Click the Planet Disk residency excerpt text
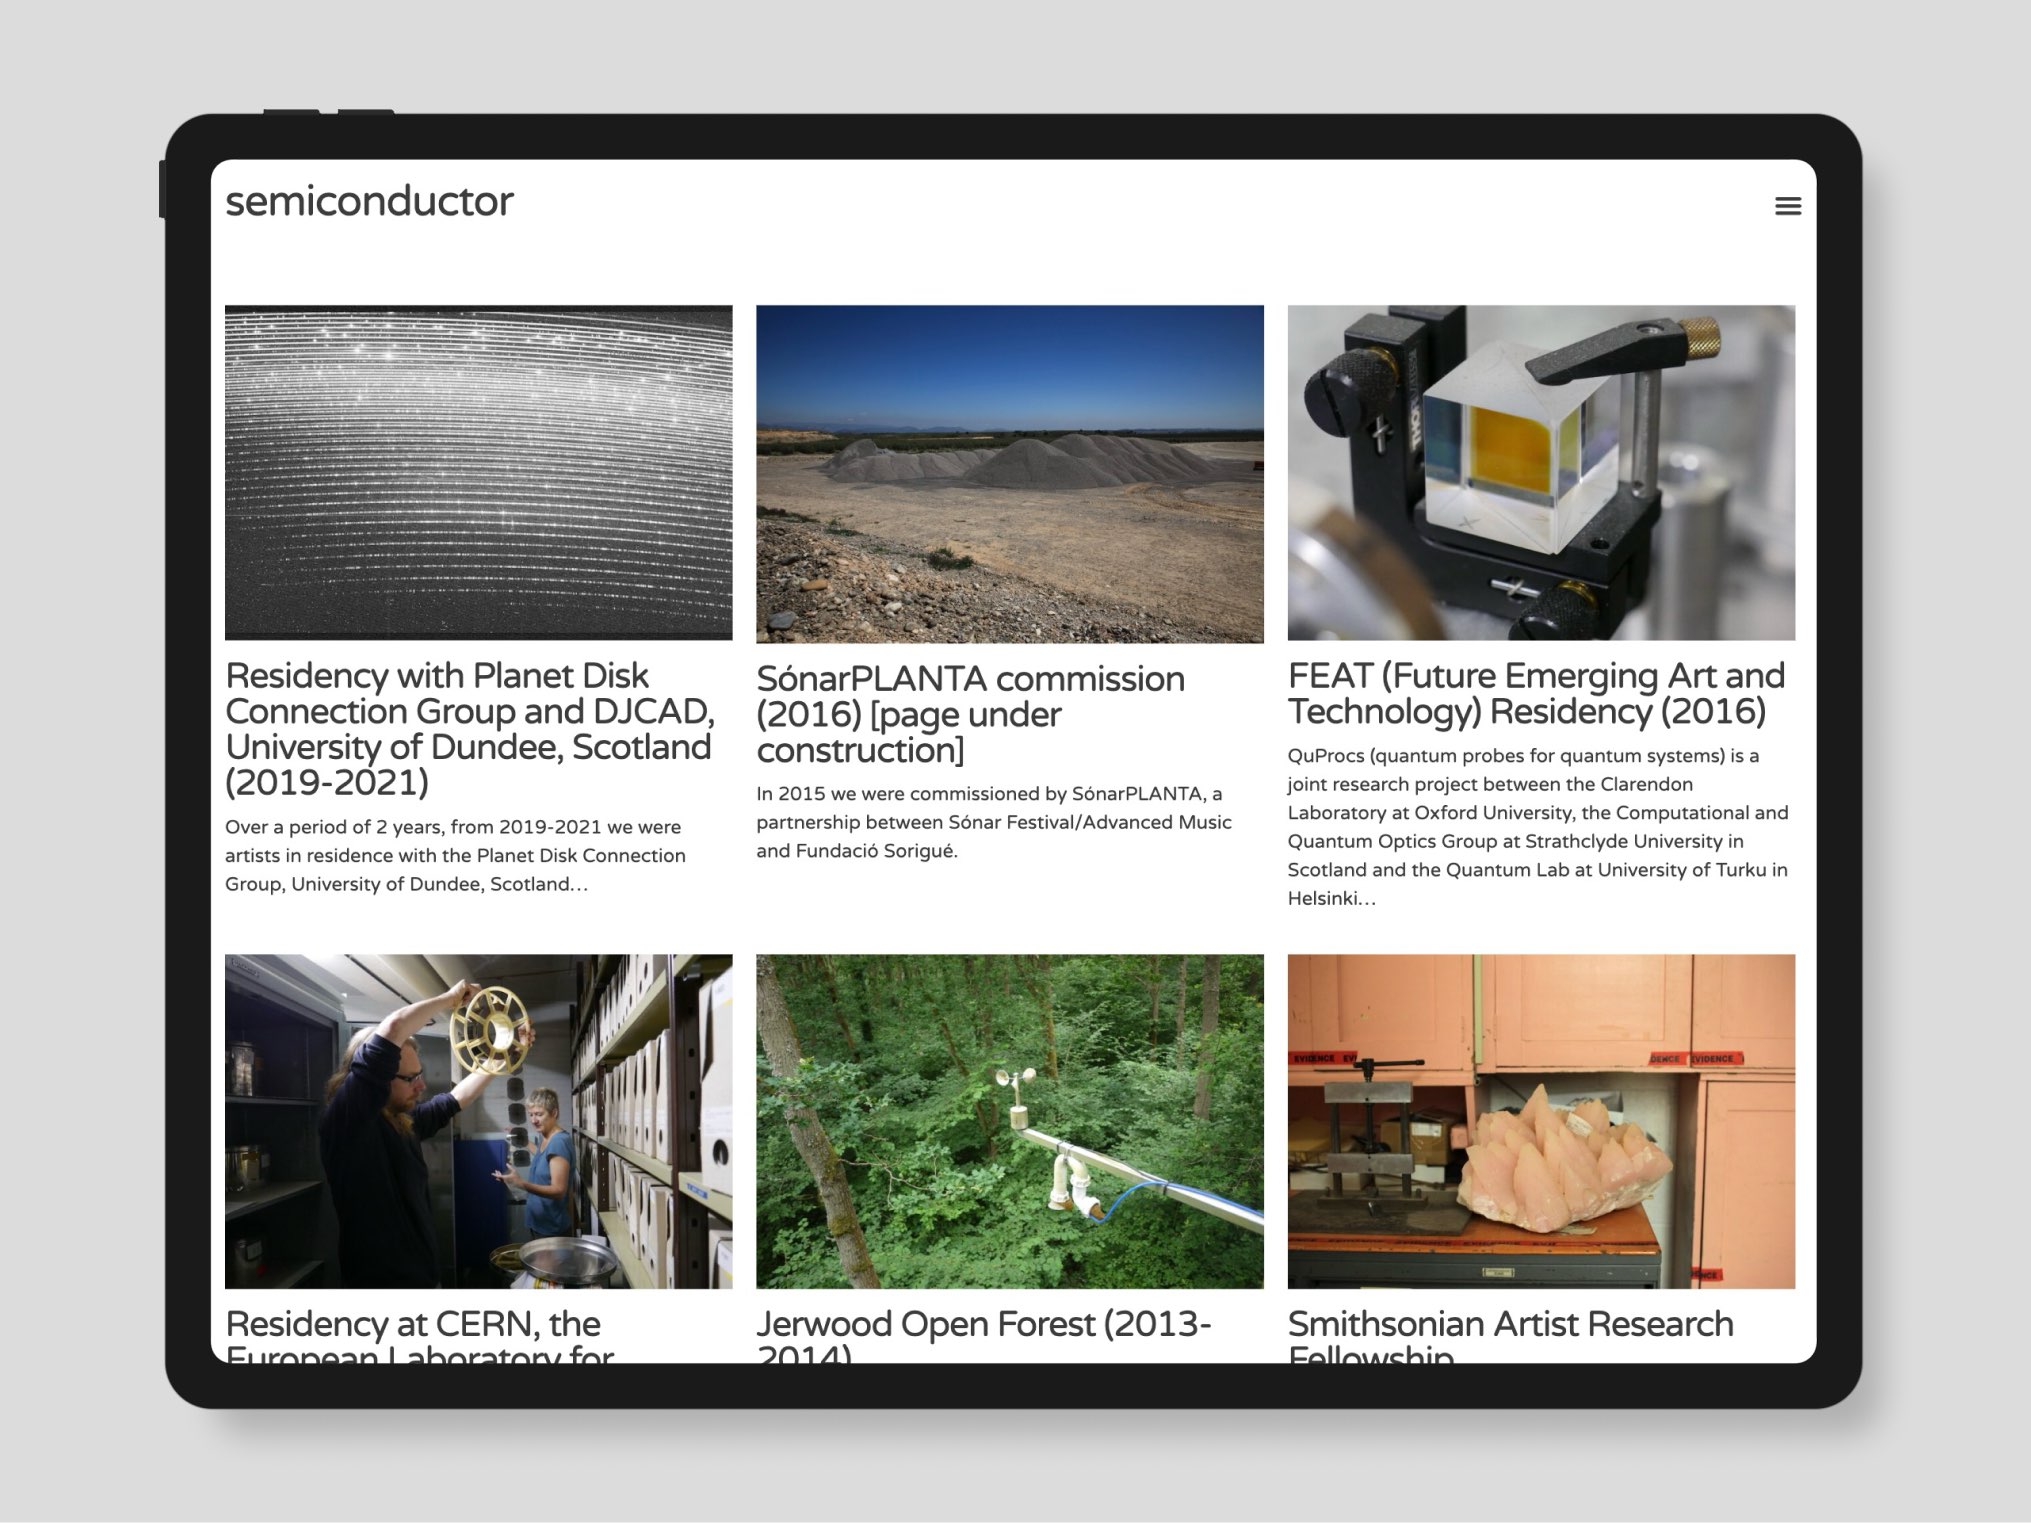This screenshot has width=2031, height=1523. [x=455, y=855]
